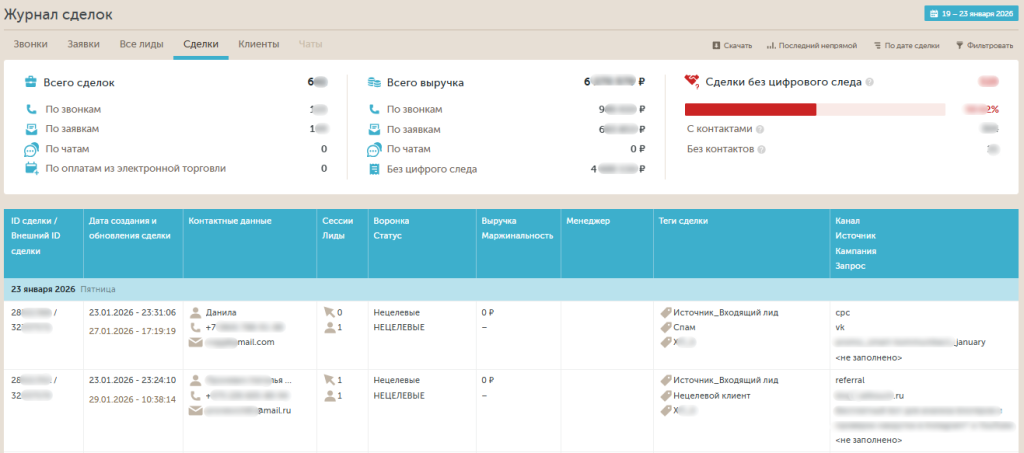
Task: Click the coins icon beside "Всего выручка"
Action: coord(374,82)
